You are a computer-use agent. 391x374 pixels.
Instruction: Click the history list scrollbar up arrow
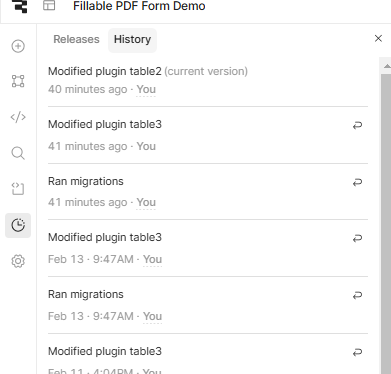pyautogui.click(x=387, y=66)
